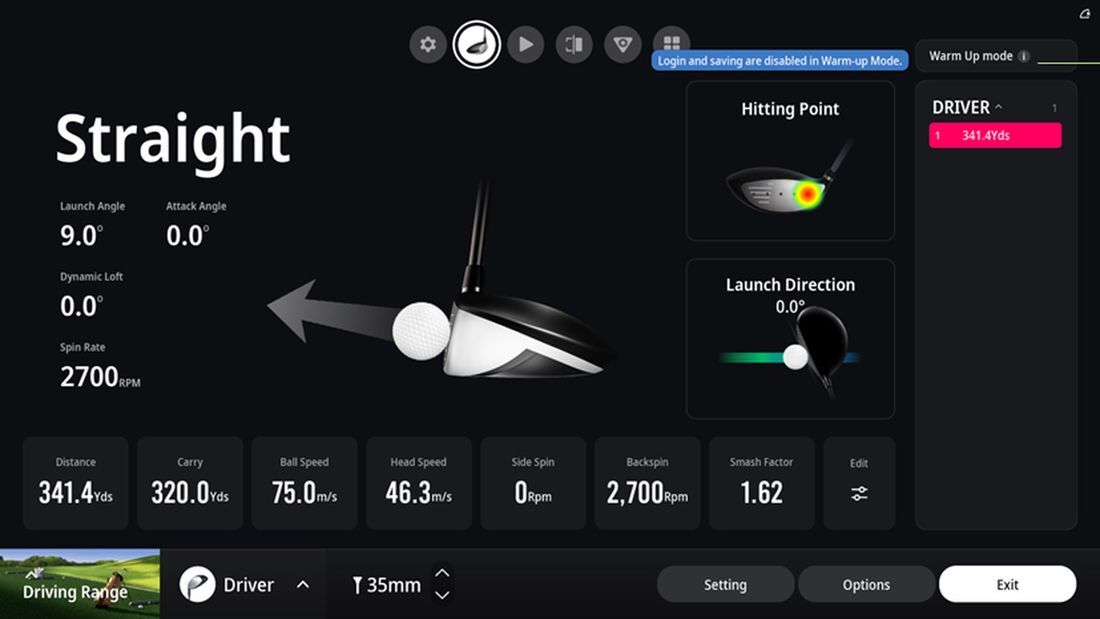Open the gear settings icon in top toolbar
Screen dimensions: 1100x619
click(428, 44)
